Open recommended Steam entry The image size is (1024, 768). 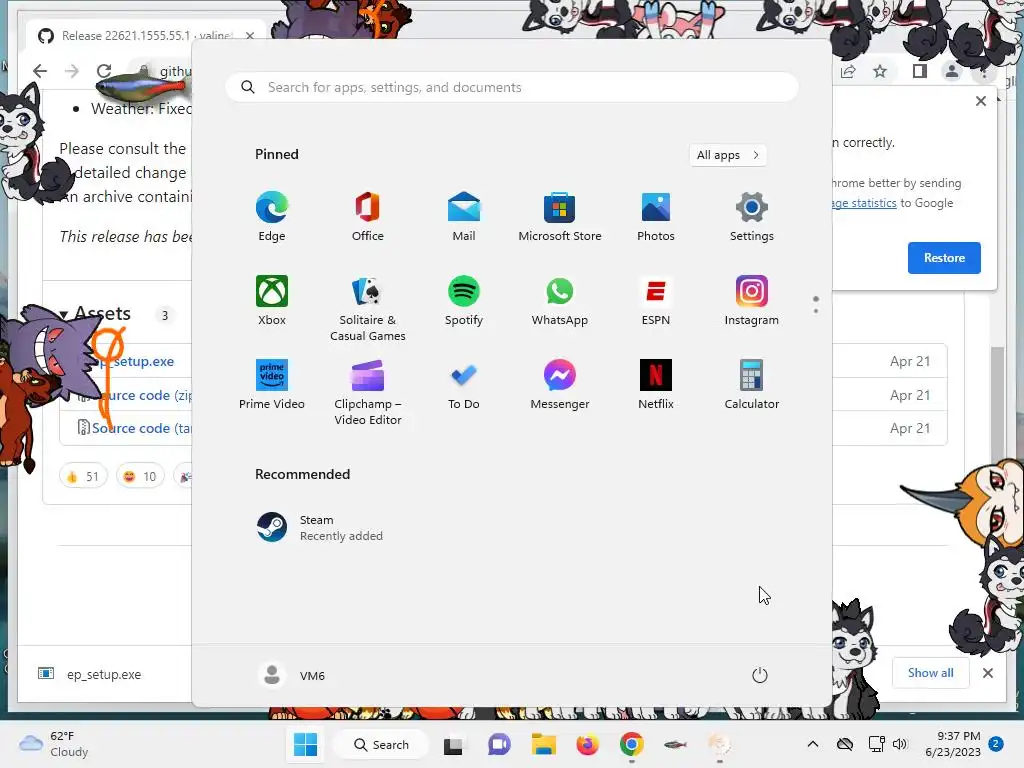point(320,528)
